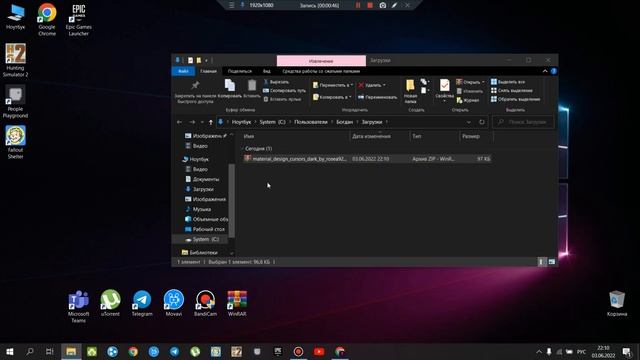Click the WinRAR desktop icon
The height and width of the screenshot is (360, 640).
(237, 303)
